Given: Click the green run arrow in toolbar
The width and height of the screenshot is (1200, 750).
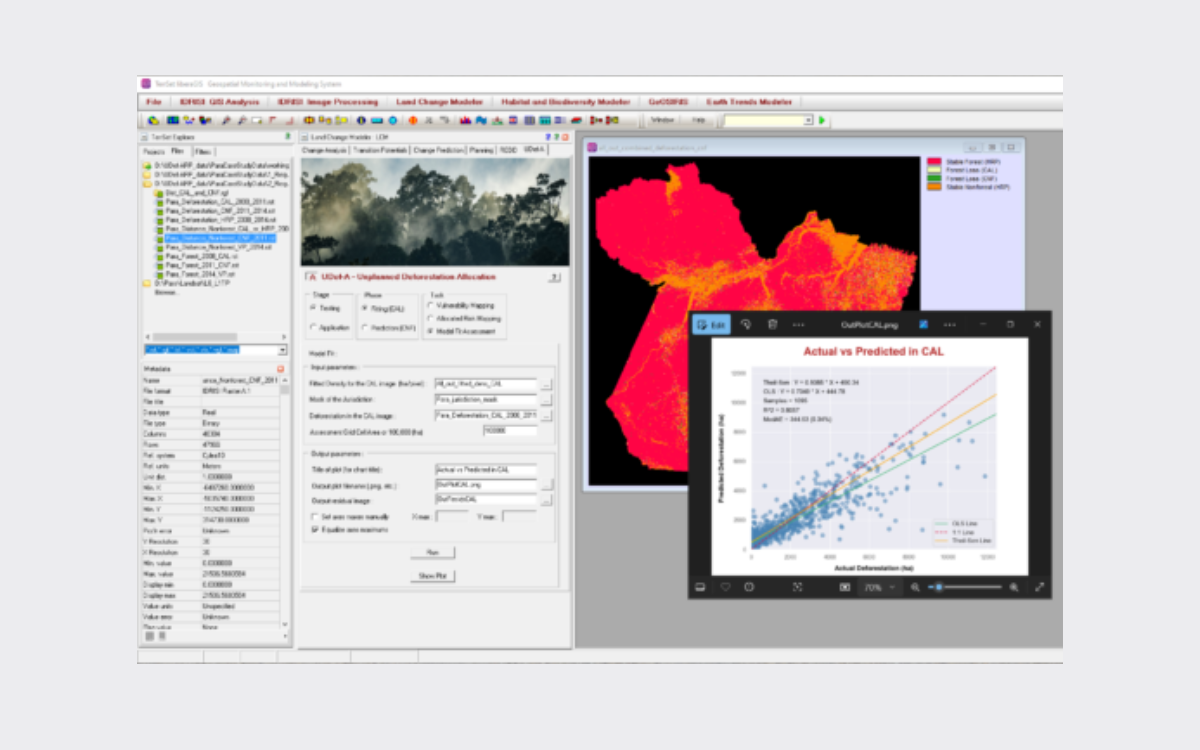Looking at the screenshot, I should (823, 120).
